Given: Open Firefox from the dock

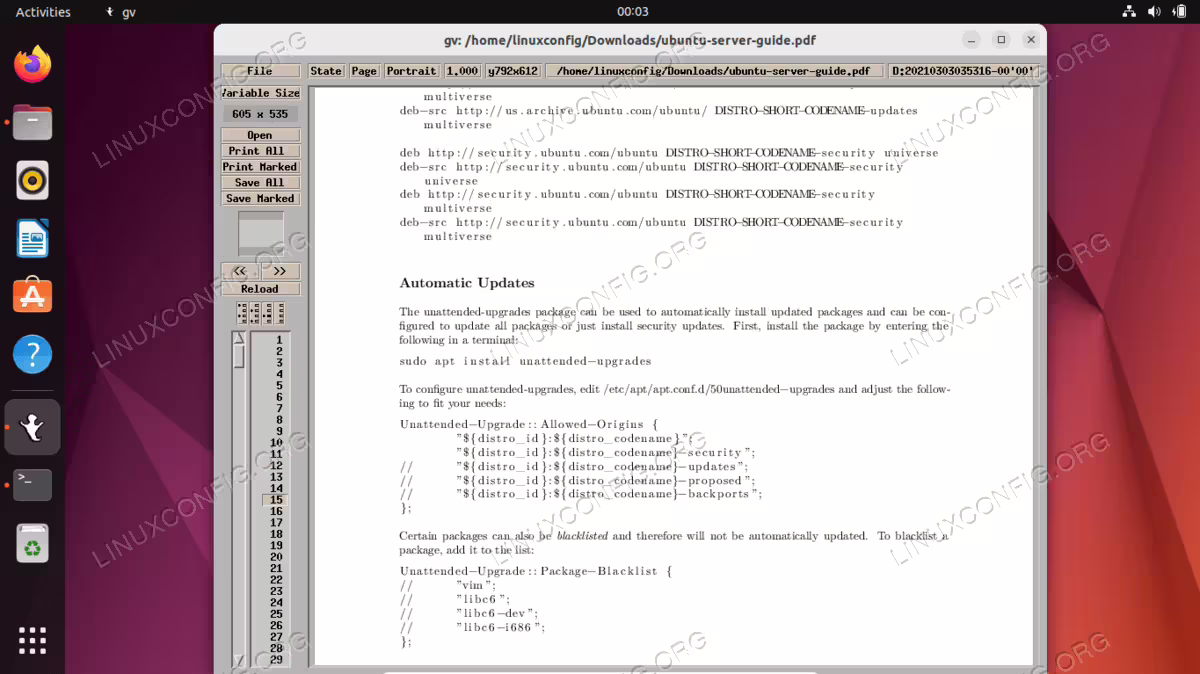Looking at the screenshot, I should pyautogui.click(x=33, y=65).
